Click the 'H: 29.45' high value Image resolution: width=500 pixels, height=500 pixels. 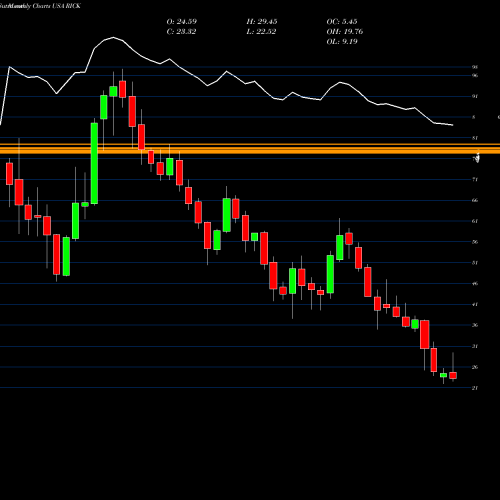click(262, 22)
